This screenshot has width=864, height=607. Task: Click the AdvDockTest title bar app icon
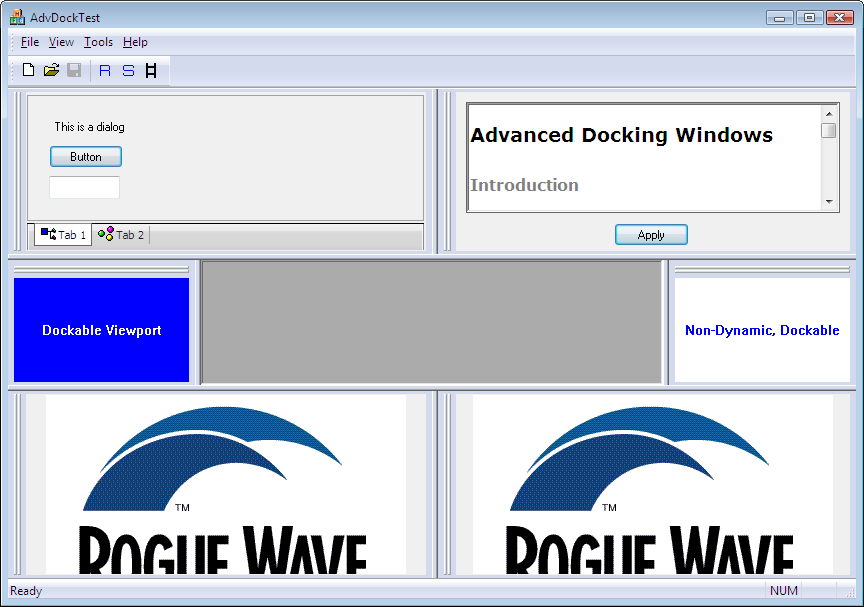coord(17,17)
